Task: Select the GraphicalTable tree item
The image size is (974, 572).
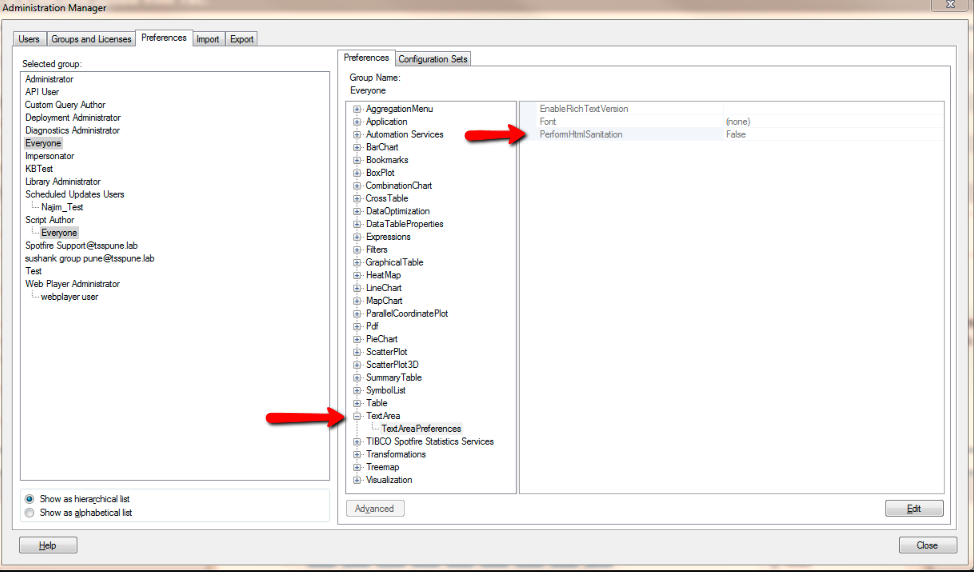Action: [394, 262]
